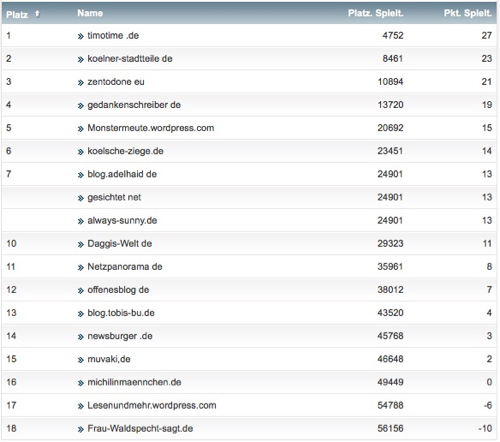Select the rank value 56156
This screenshot has height=442, width=500.
tap(390, 428)
